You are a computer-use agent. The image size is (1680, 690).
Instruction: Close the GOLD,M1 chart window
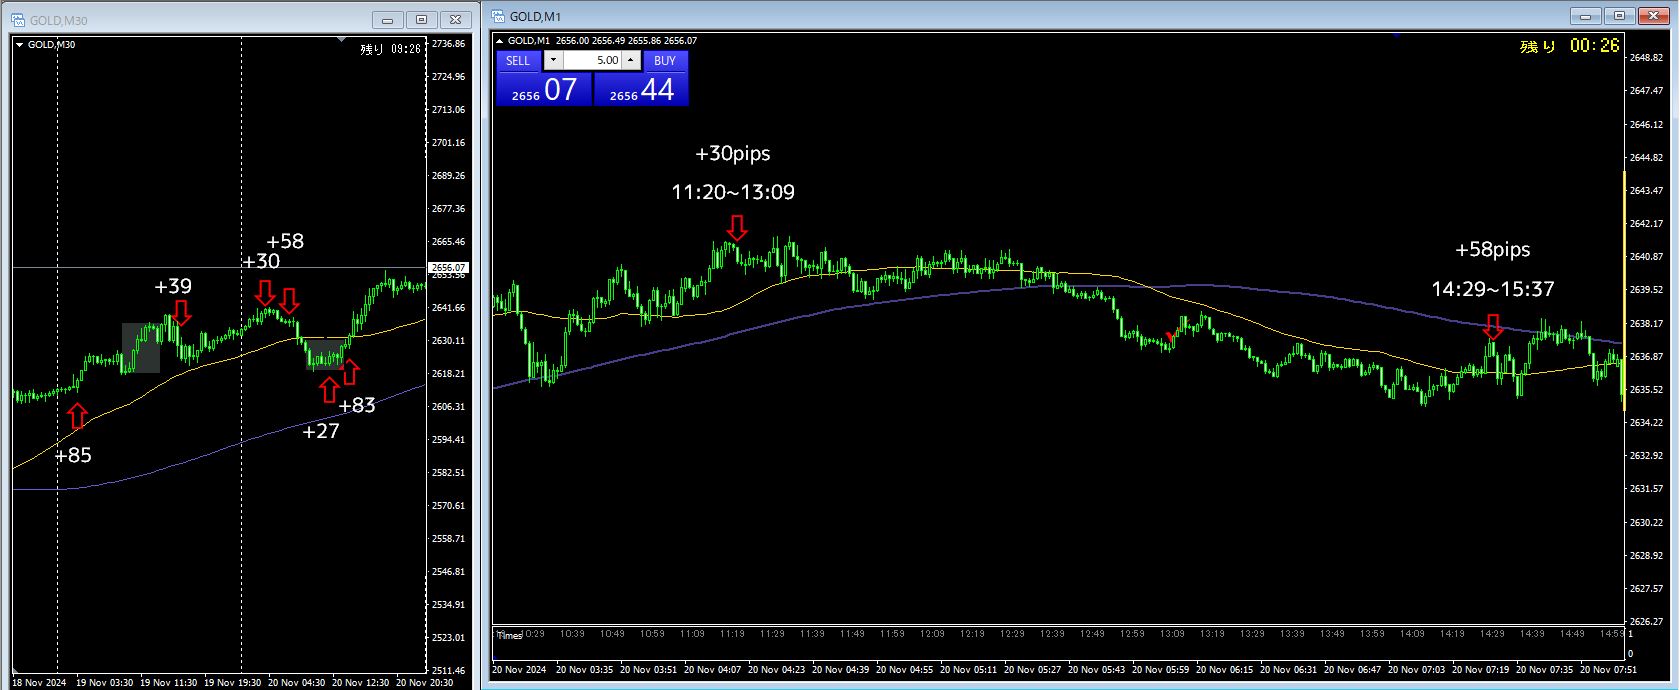point(1653,16)
